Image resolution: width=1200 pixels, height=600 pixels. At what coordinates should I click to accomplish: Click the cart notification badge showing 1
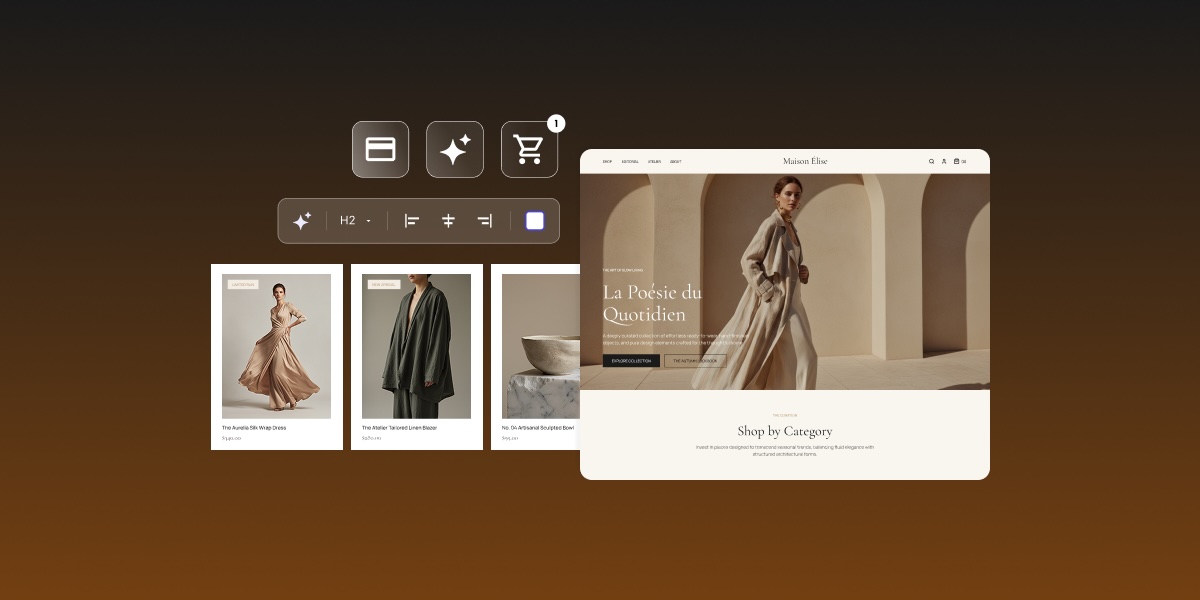click(x=556, y=124)
